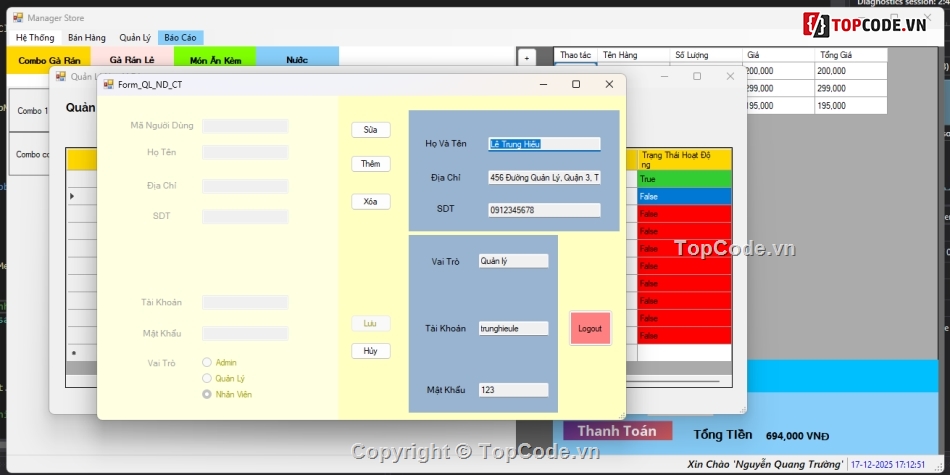Image resolution: width=950 pixels, height=475 pixels.
Task: Click the Hủy button
Action: (x=371, y=351)
